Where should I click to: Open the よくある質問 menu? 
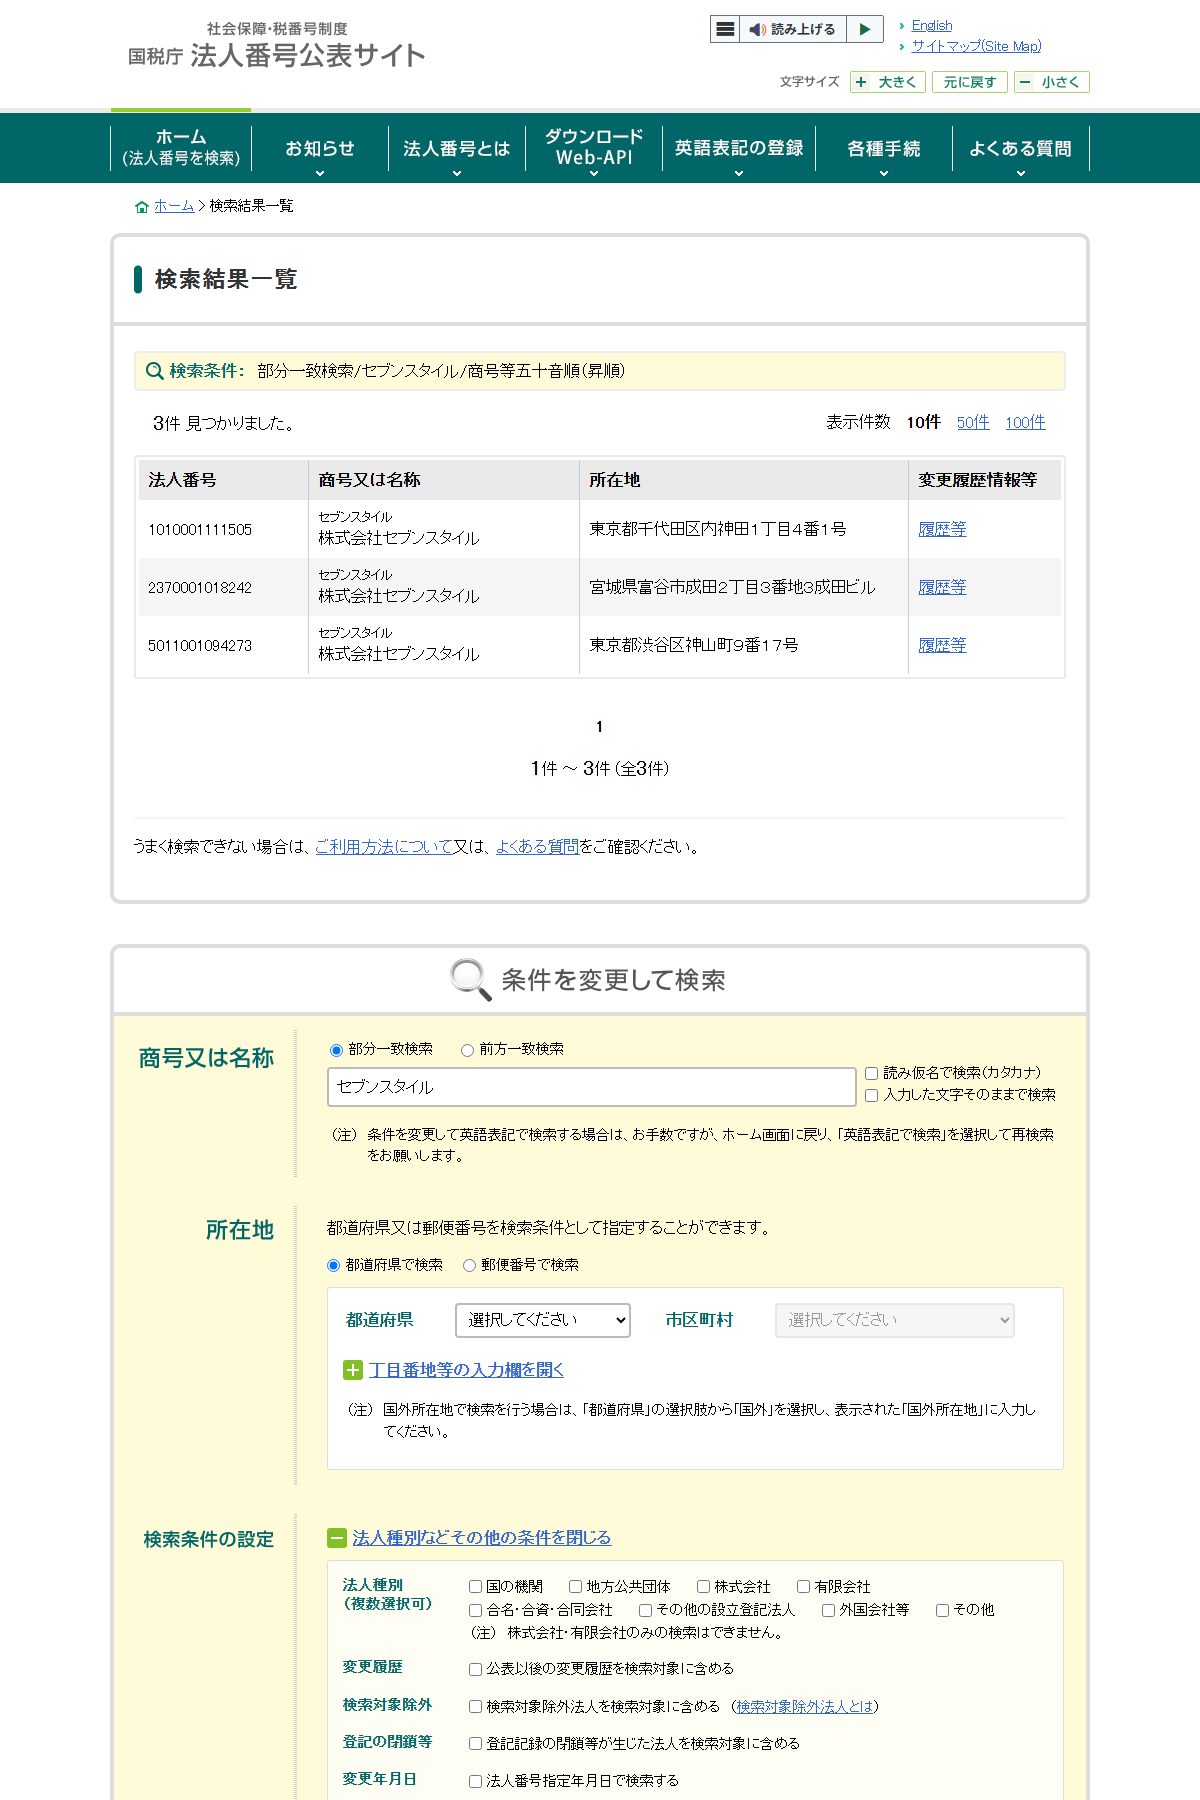pyautogui.click(x=1020, y=148)
